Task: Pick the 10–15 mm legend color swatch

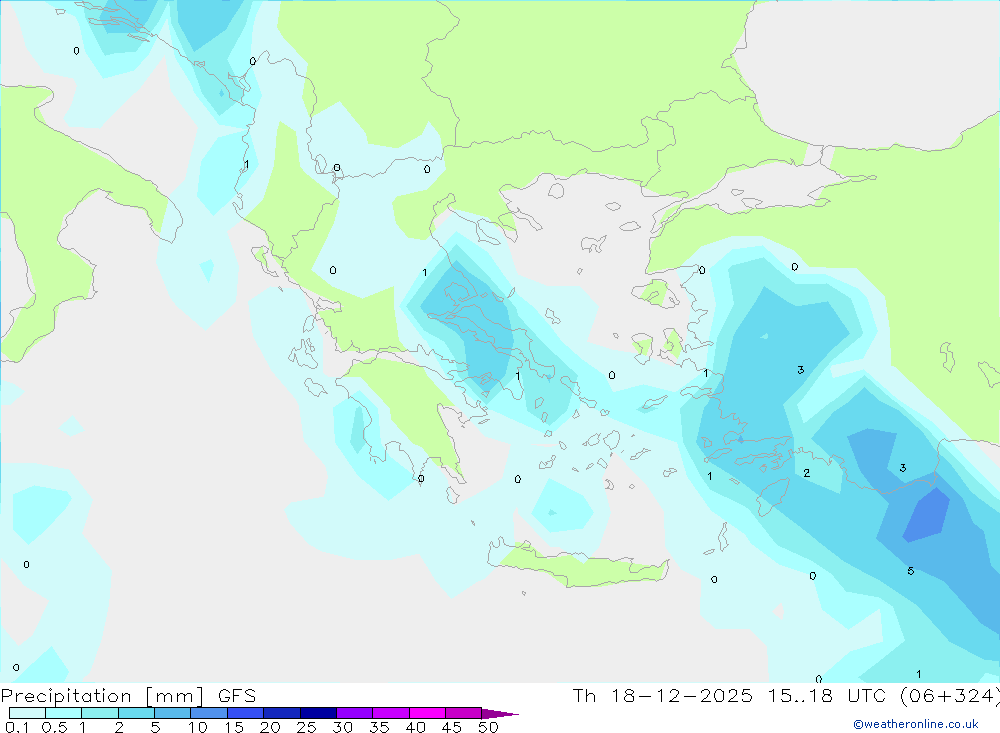Action: tap(209, 713)
